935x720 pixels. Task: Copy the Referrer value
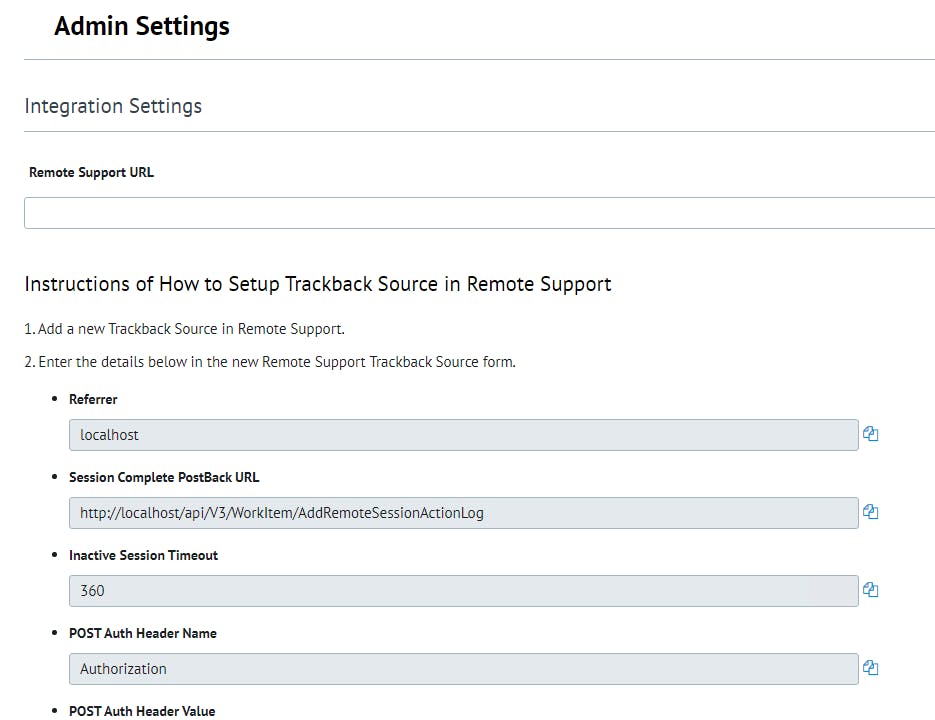click(871, 434)
